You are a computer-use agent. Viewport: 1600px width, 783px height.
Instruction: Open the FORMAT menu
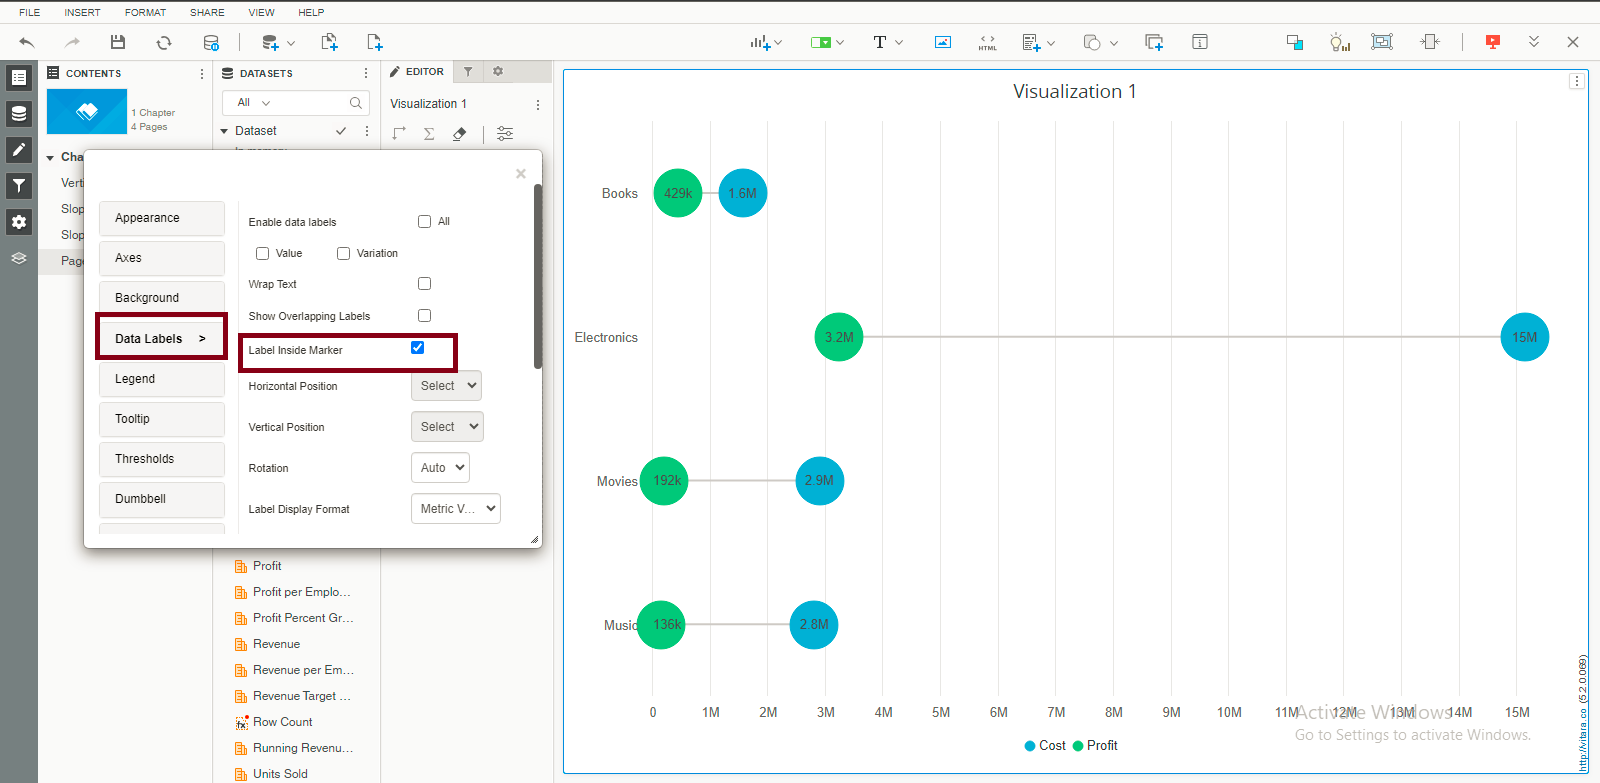tap(145, 12)
